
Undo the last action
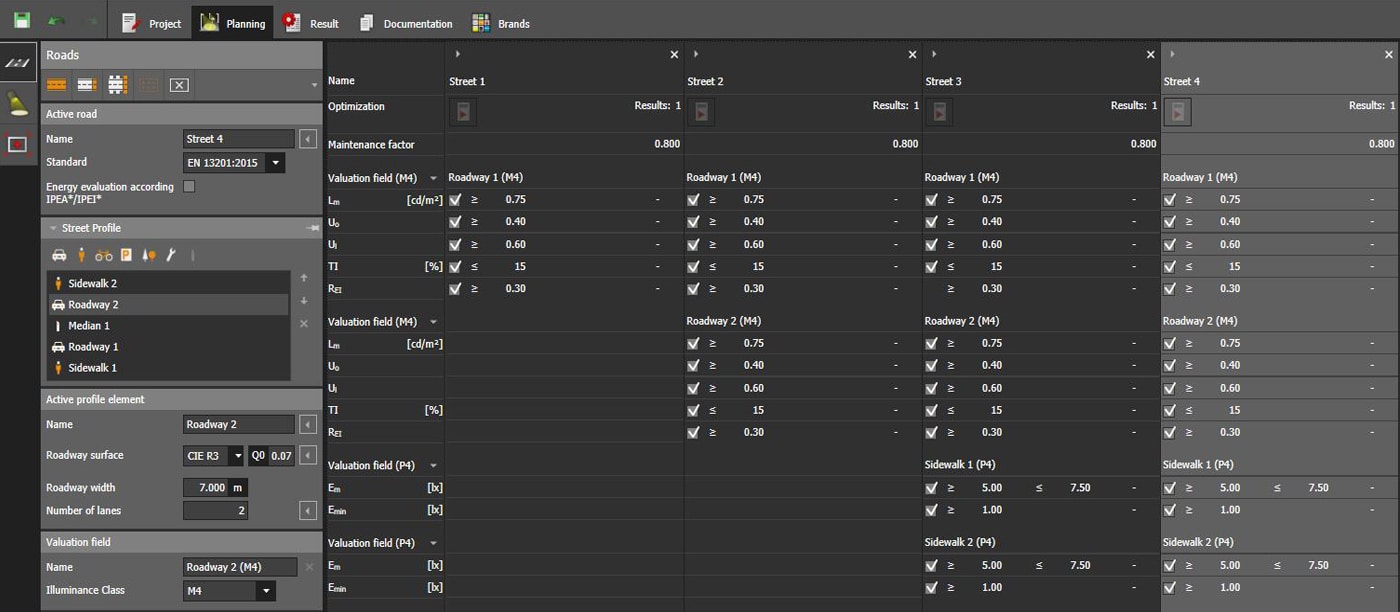pos(57,21)
